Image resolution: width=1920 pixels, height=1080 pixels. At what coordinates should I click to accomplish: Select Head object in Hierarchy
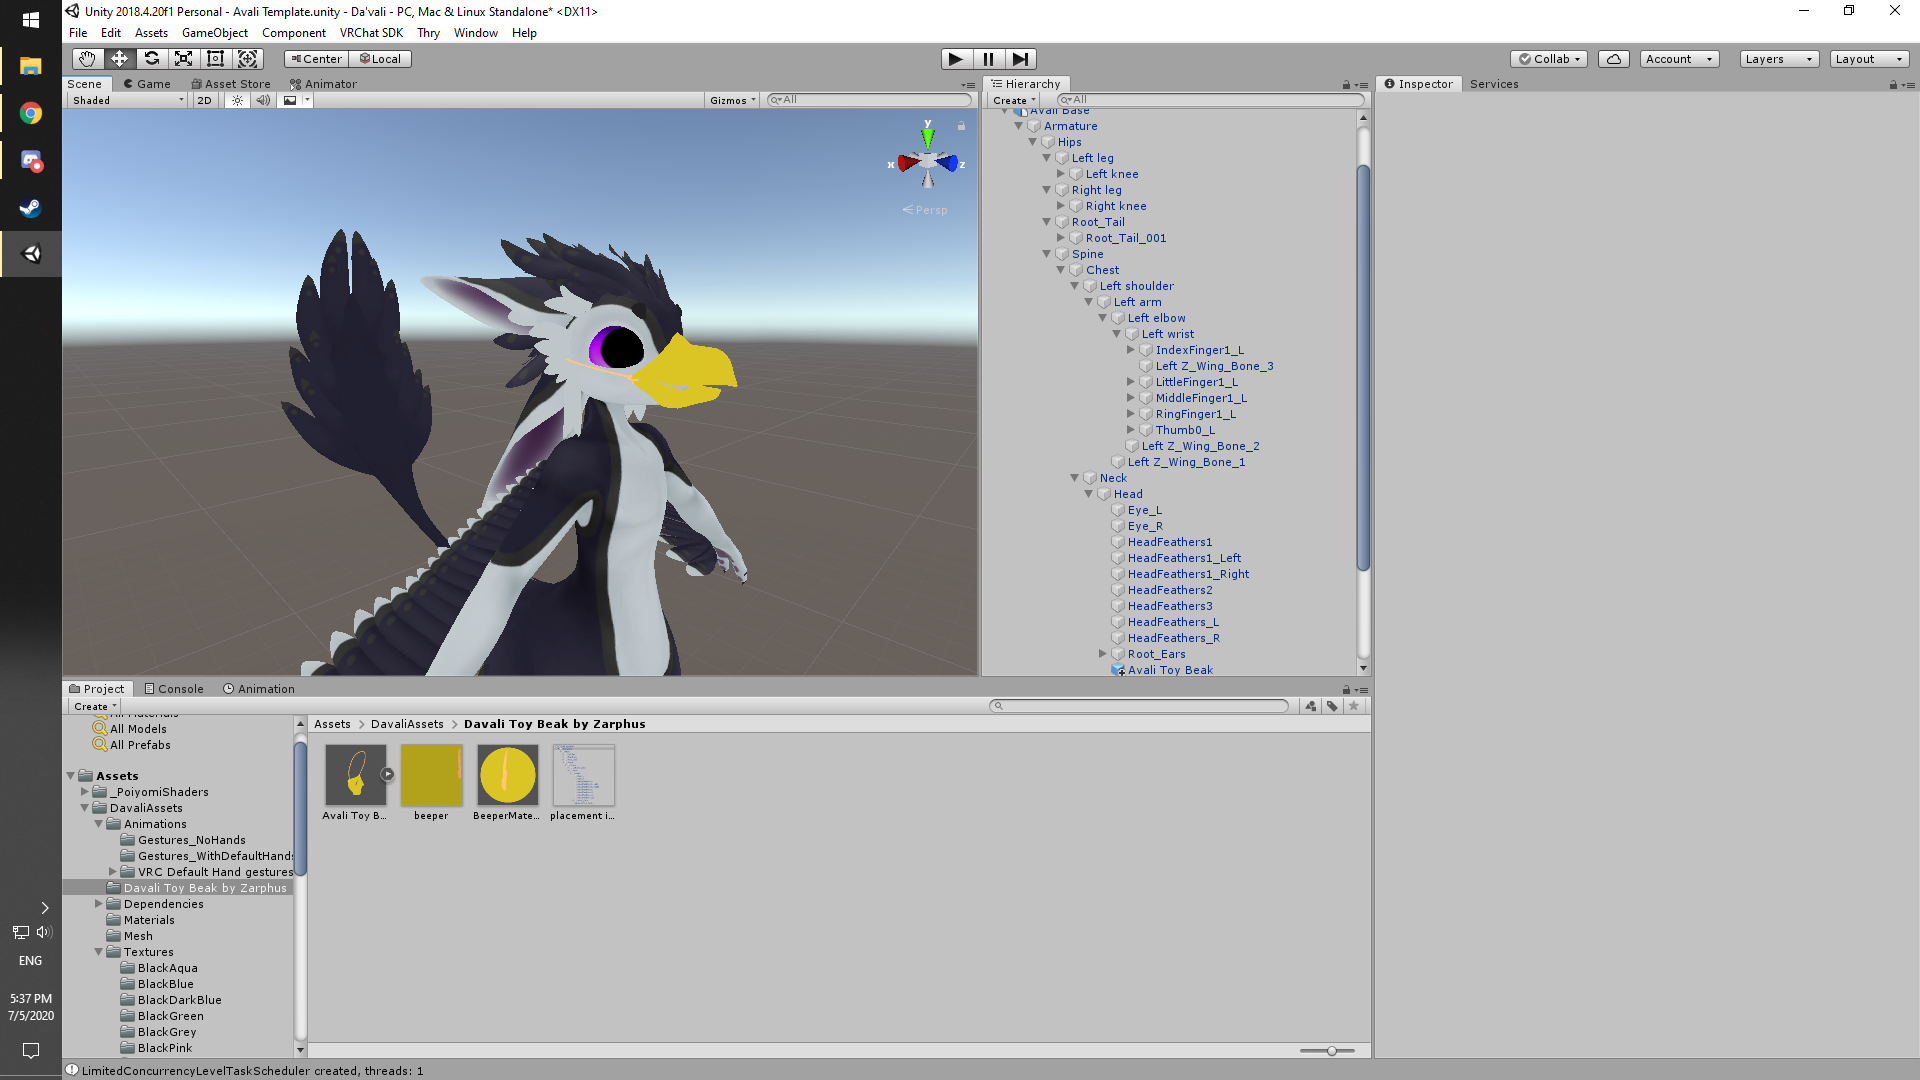tap(1128, 494)
